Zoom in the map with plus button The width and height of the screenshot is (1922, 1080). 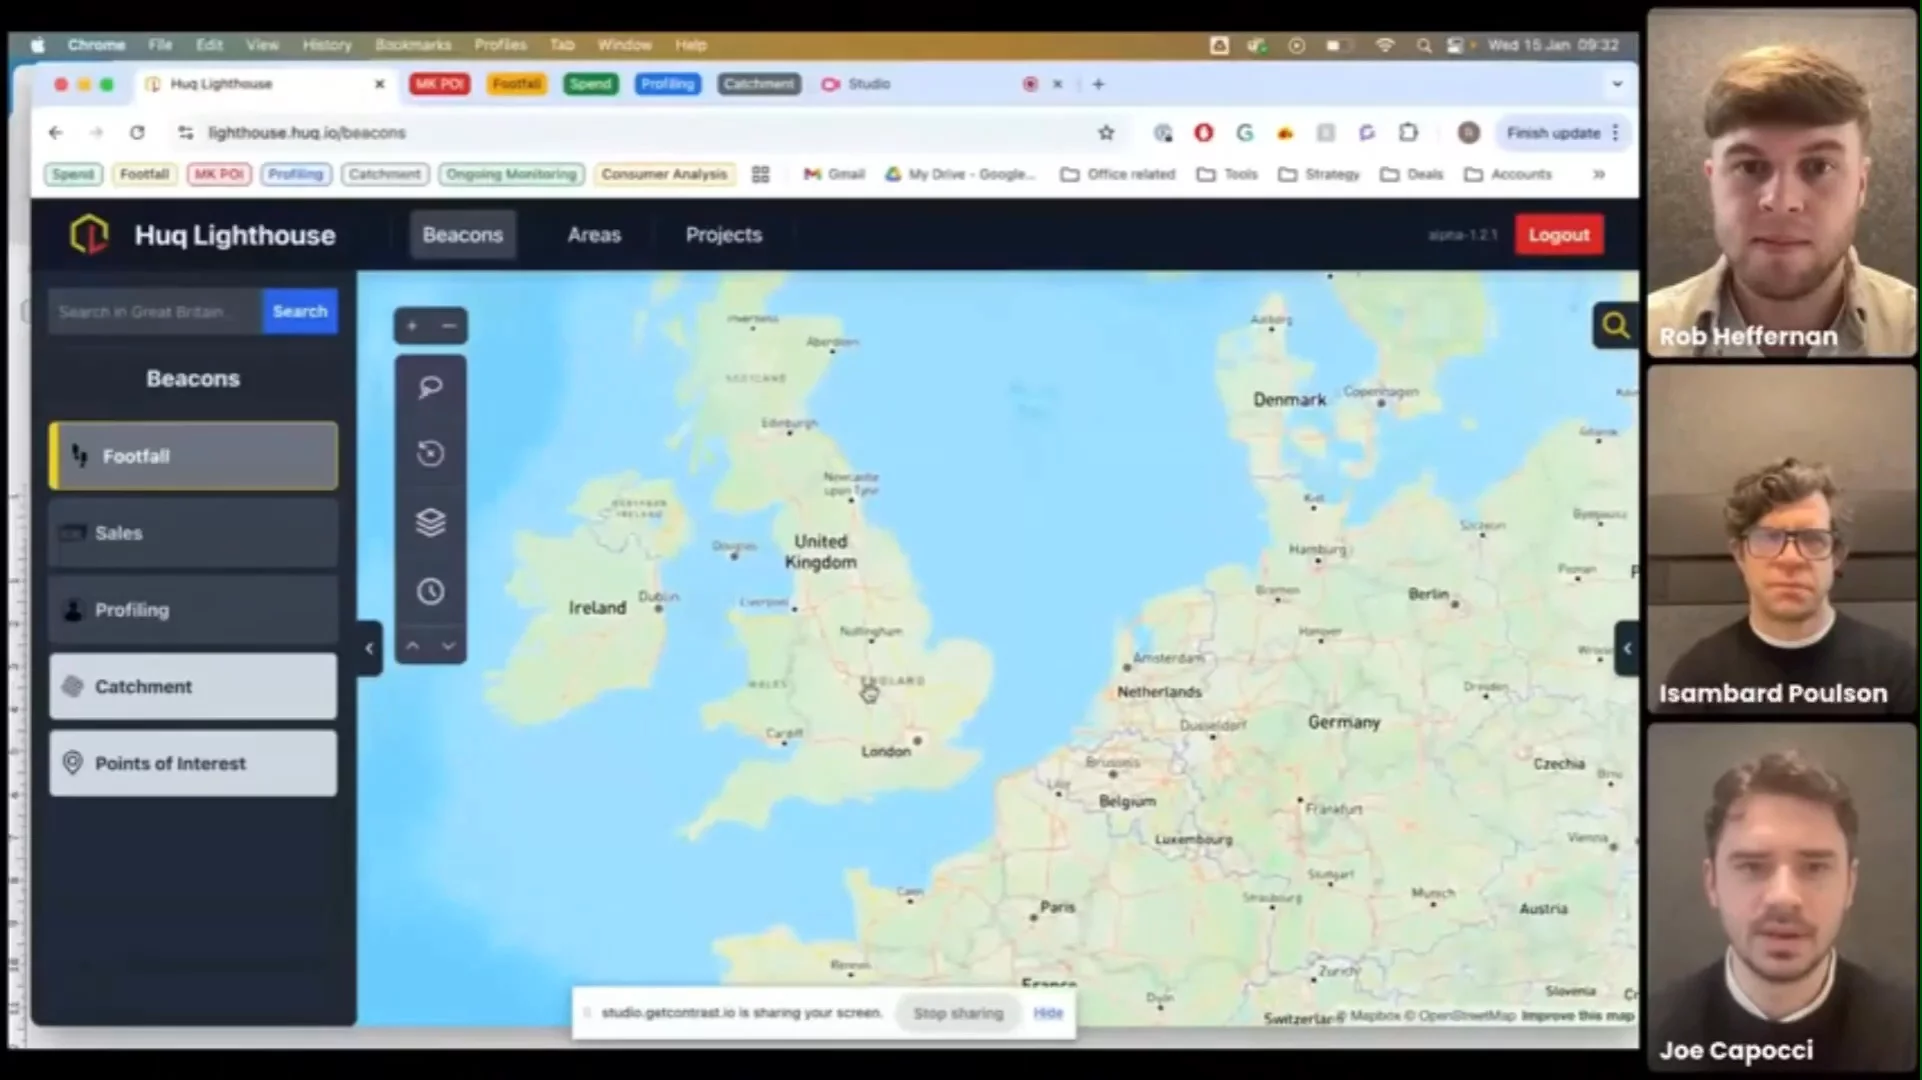[x=412, y=326]
